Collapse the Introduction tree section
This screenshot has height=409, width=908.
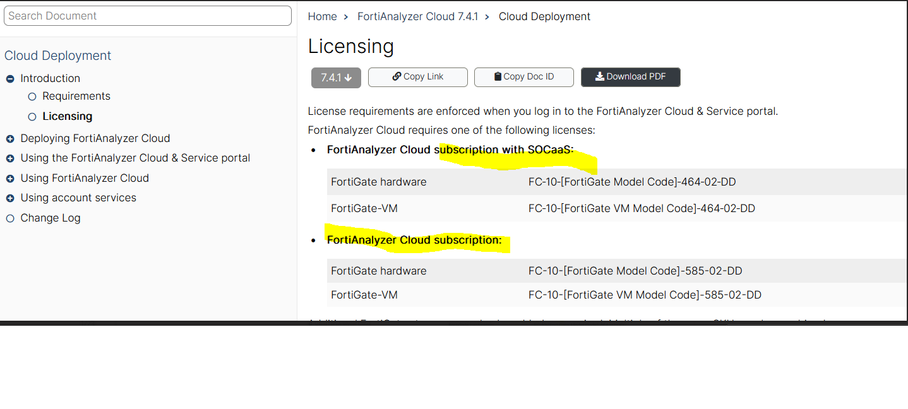pyautogui.click(x=10, y=79)
